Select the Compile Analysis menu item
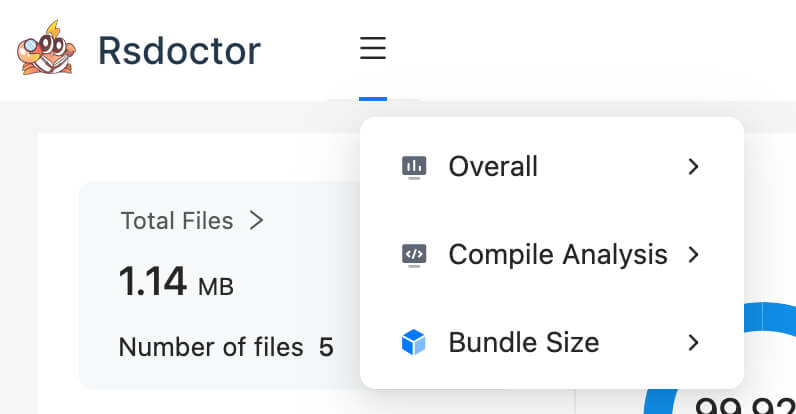 click(552, 254)
